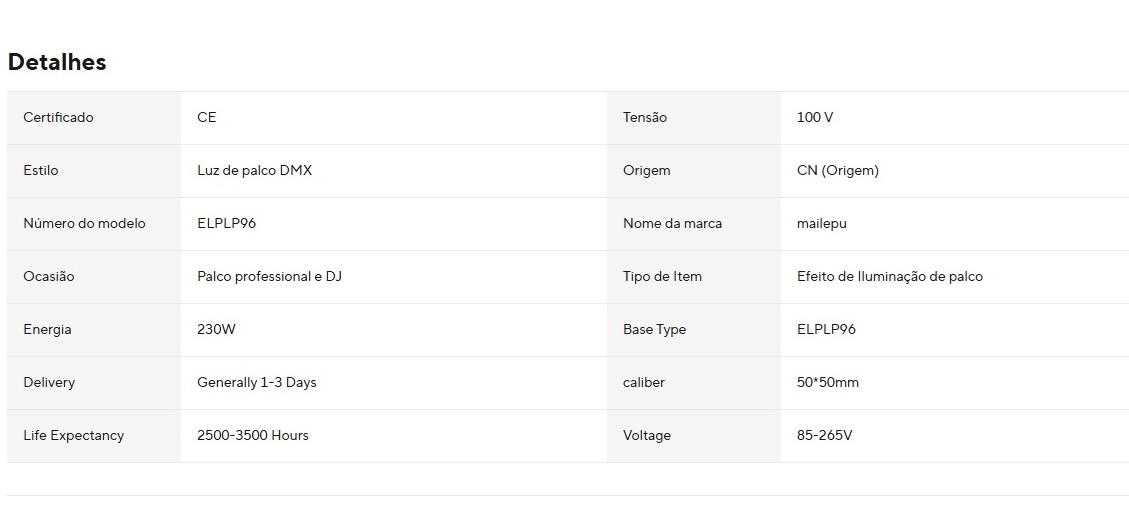Click the 2500-3500 Hours life expectancy
The image size is (1129, 523).
[253, 435]
